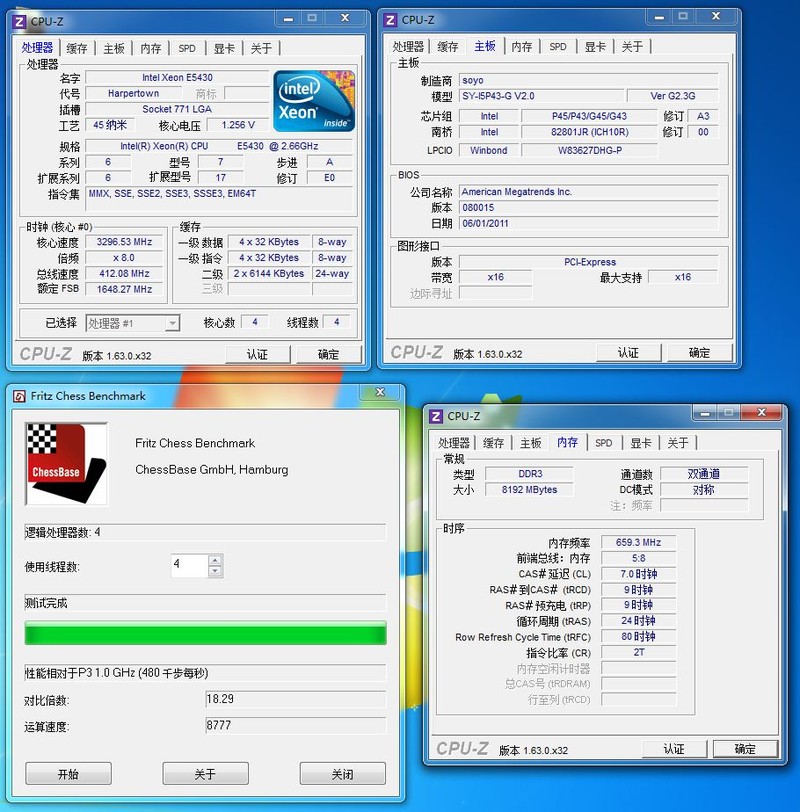Click the chipset value P45/P43/G45/G43
The width and height of the screenshot is (800, 812).
(x=589, y=117)
